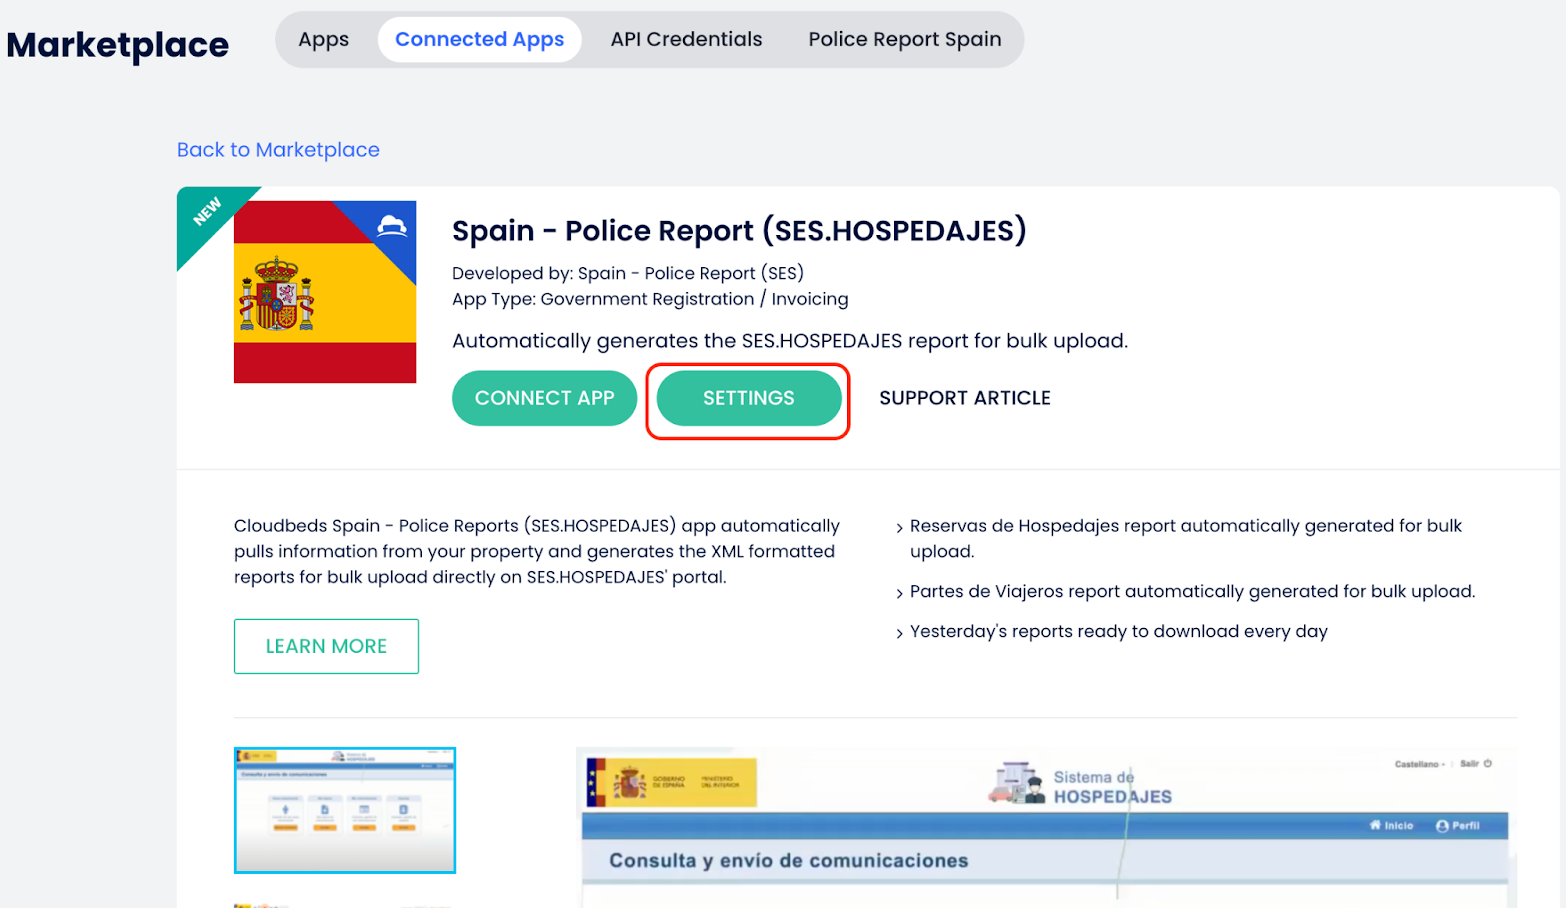The image size is (1566, 908).
Task: Click the Spain flag app logo
Action: point(324,292)
